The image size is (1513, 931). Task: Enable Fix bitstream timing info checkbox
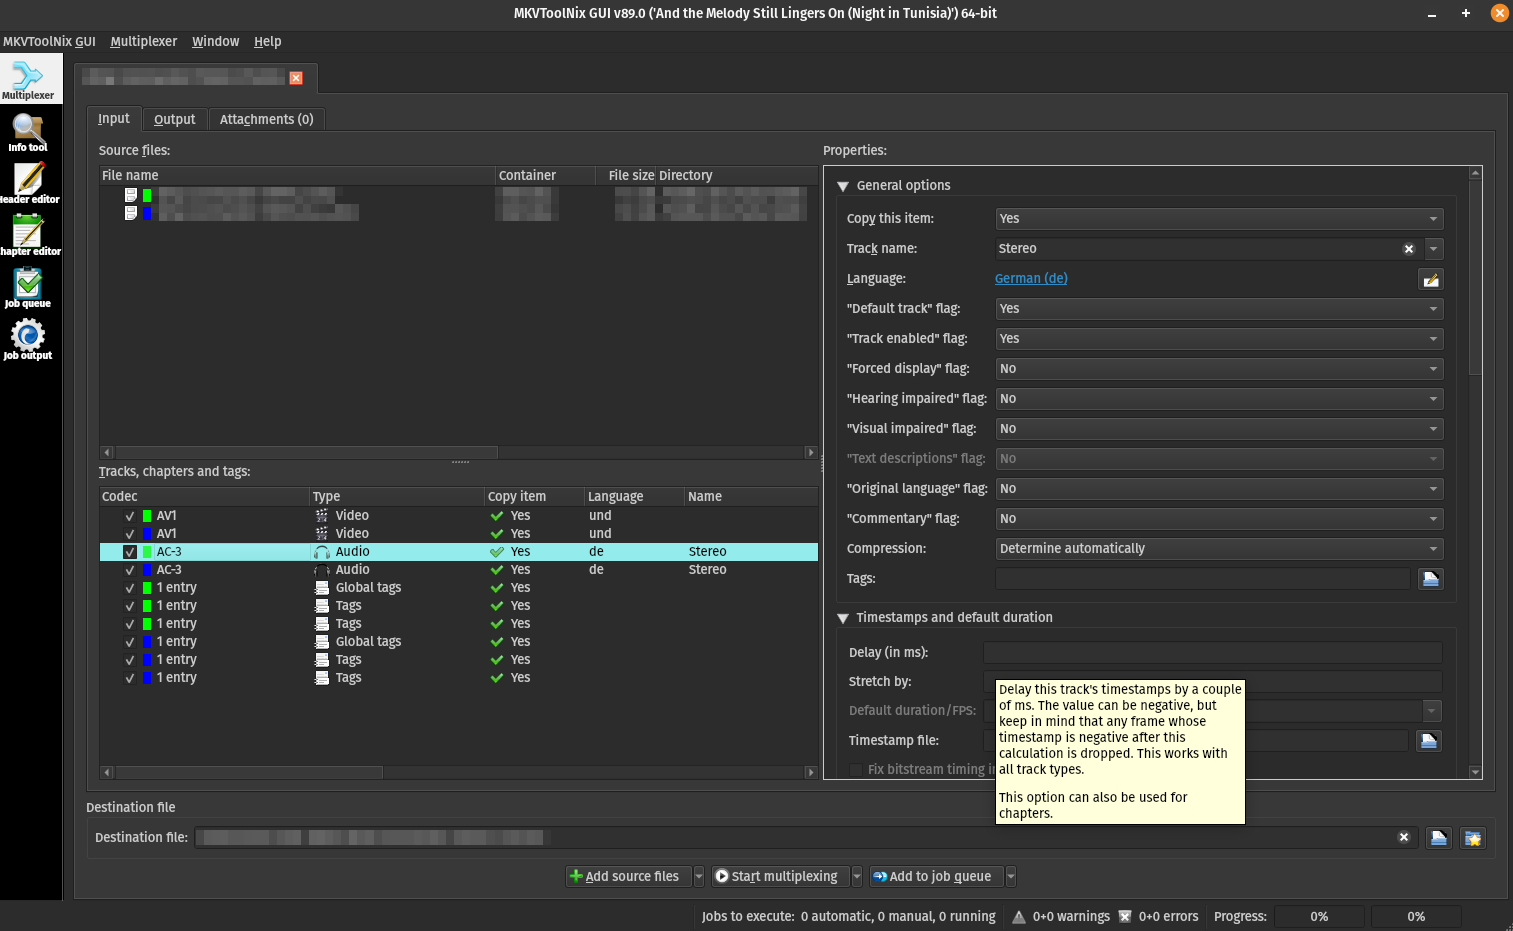tap(856, 770)
